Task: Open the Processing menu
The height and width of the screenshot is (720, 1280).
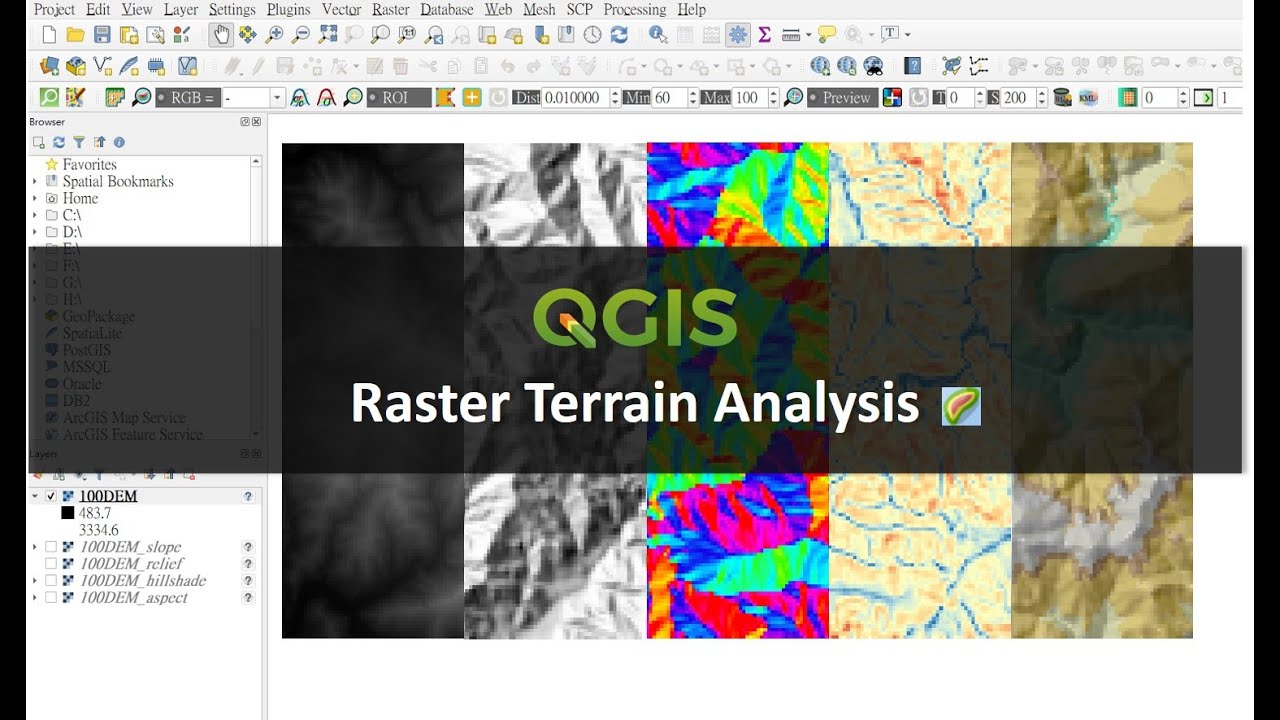Action: [x=635, y=9]
